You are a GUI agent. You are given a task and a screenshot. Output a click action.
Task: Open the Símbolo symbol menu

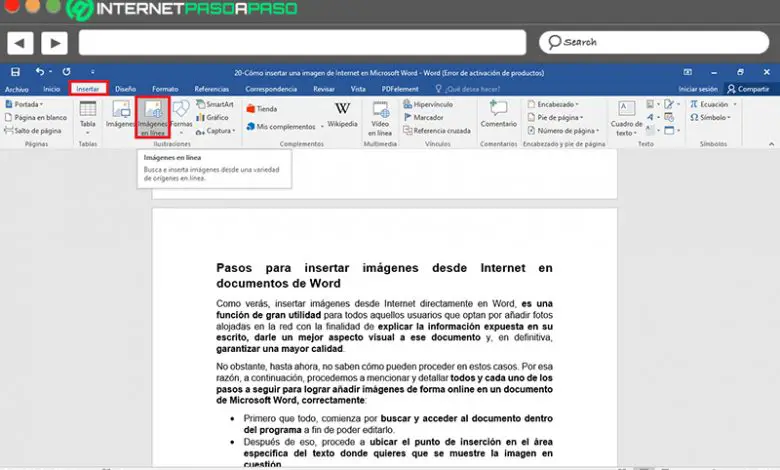pos(710,117)
